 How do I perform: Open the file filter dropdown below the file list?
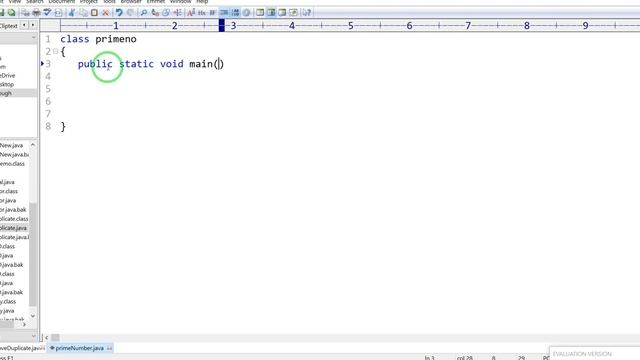[33, 336]
